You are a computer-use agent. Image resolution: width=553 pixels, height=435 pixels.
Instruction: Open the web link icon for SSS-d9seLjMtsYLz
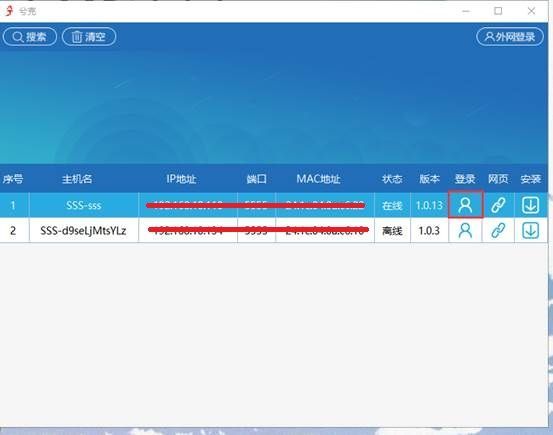(498, 231)
